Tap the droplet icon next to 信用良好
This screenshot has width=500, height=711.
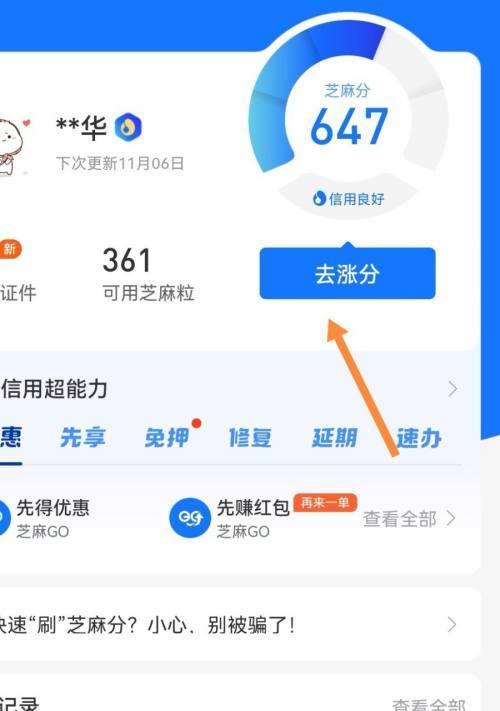[x=319, y=198]
